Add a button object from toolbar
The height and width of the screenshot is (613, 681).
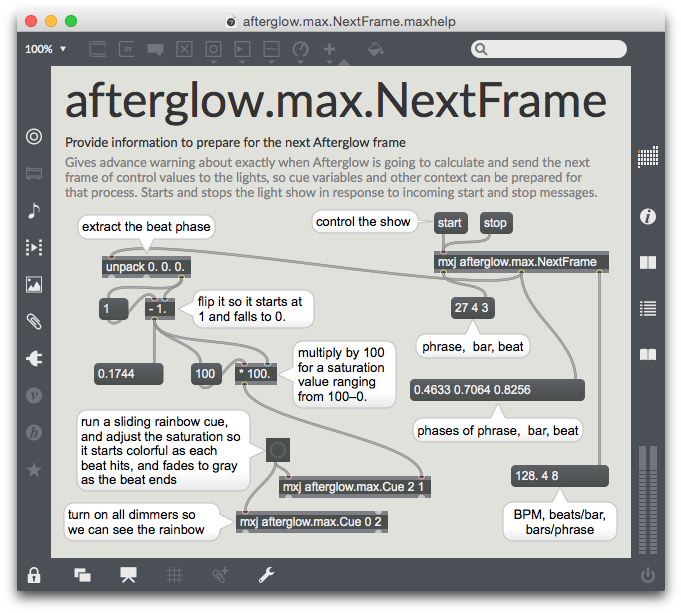(213, 49)
